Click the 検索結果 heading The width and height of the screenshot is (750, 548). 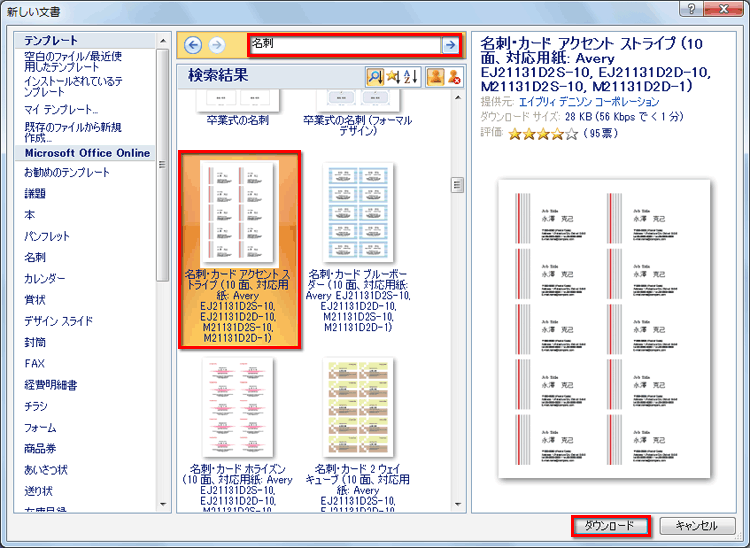point(218,76)
